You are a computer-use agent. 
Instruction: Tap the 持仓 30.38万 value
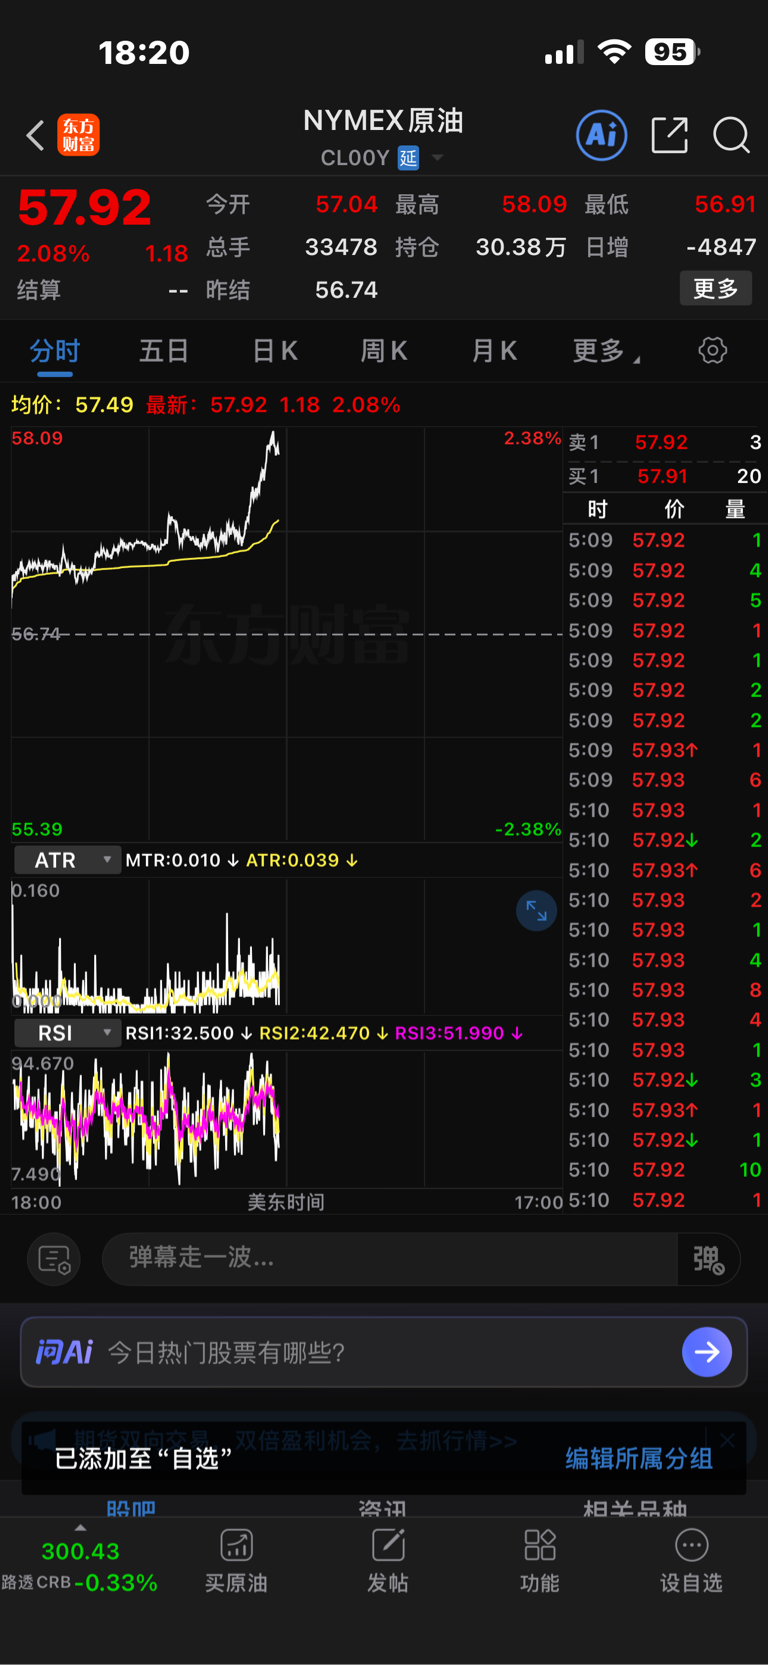(x=521, y=247)
